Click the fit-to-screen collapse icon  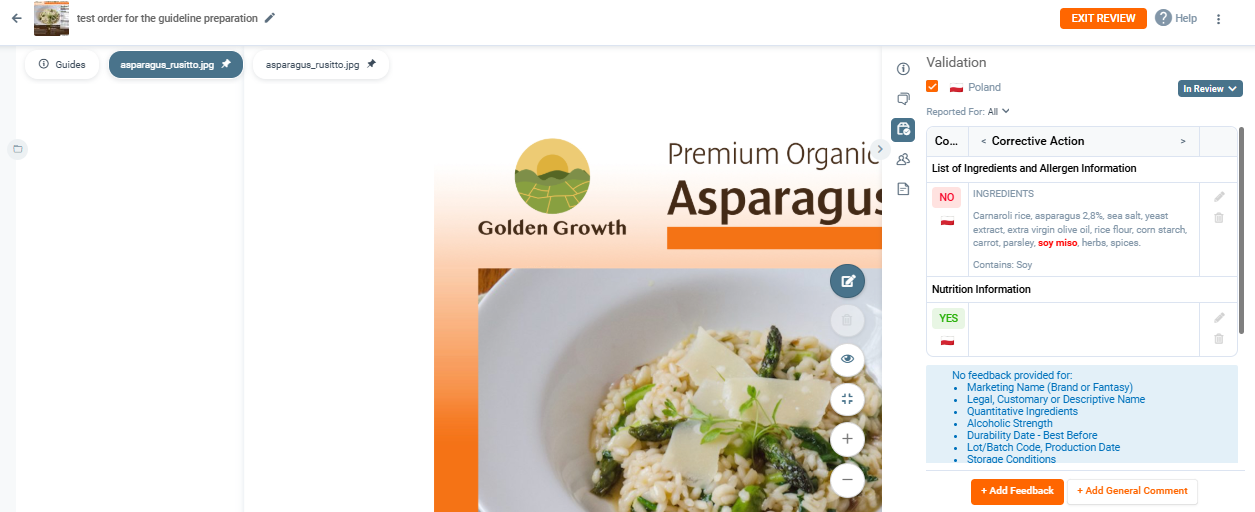point(847,399)
